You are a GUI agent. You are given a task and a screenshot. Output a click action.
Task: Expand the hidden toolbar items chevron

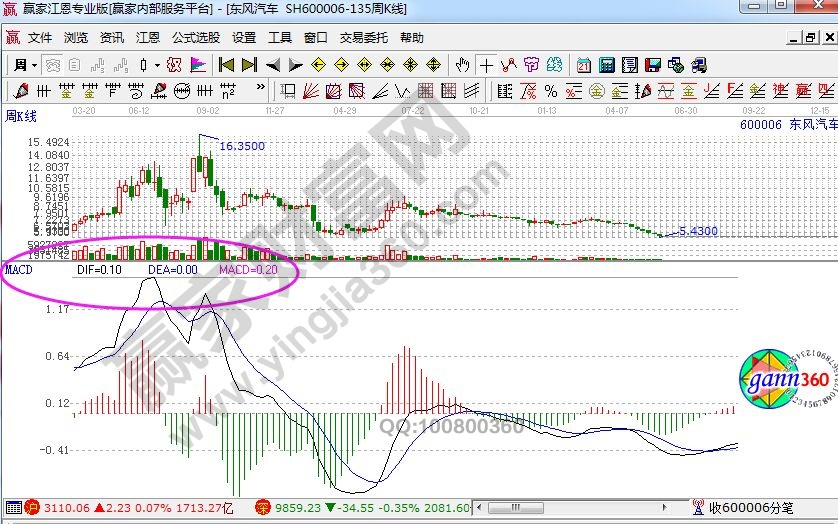[x=260, y=87]
